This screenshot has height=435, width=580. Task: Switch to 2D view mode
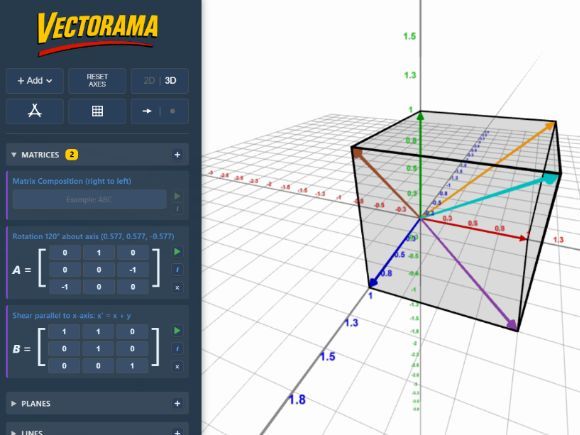click(x=149, y=81)
